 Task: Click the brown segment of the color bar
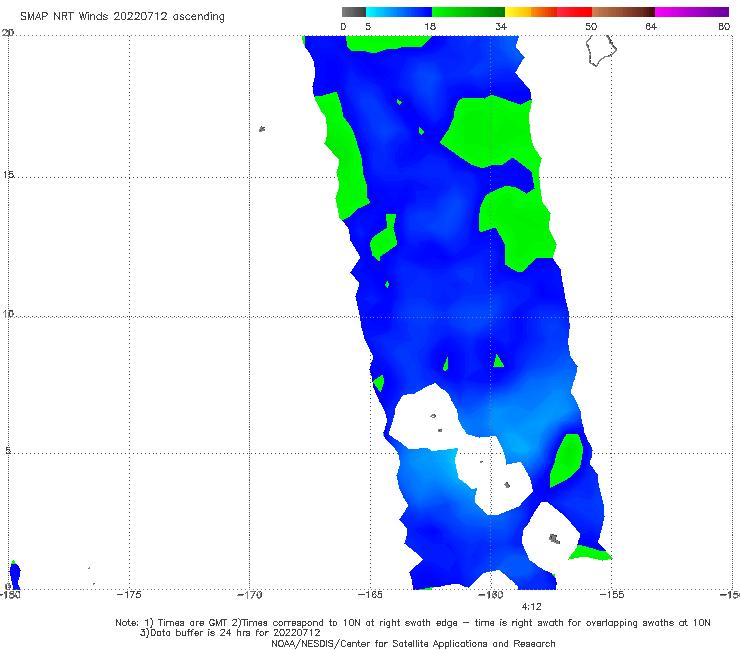point(623,12)
